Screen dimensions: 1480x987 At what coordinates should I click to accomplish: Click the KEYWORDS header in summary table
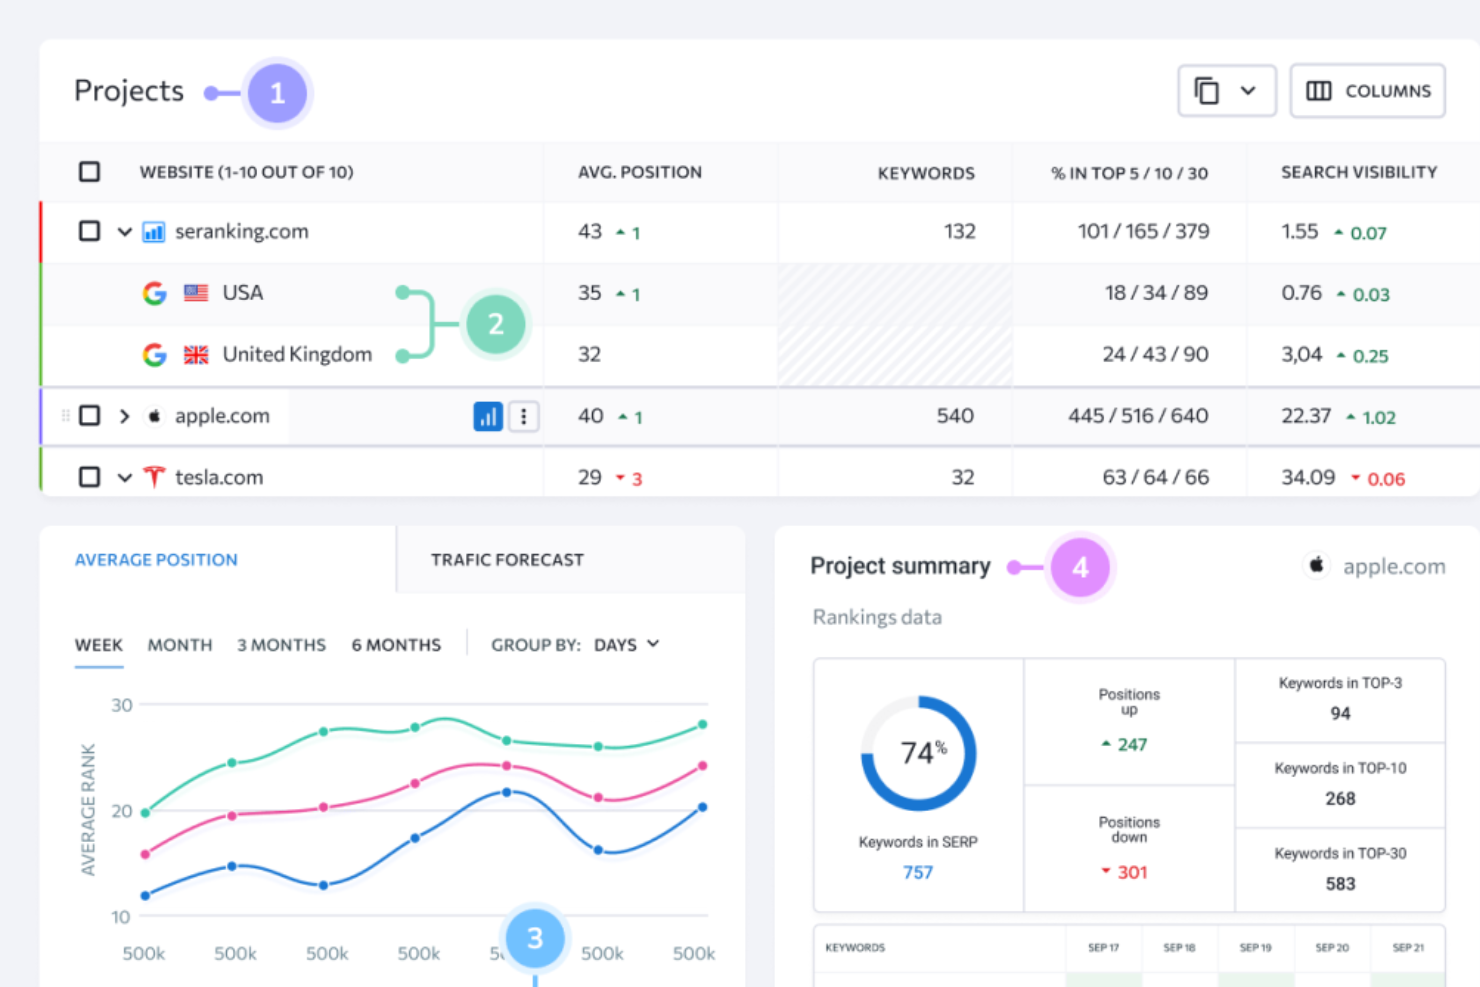coord(855,948)
